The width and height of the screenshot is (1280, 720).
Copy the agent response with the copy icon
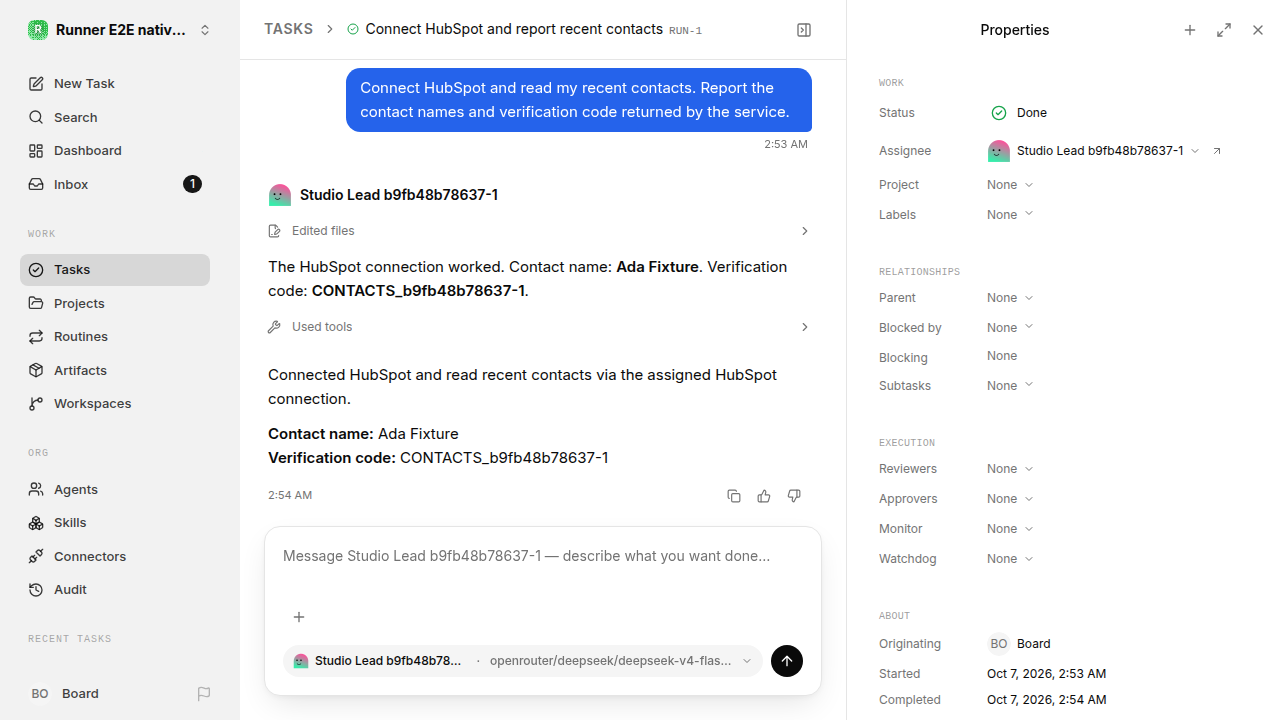(x=734, y=496)
